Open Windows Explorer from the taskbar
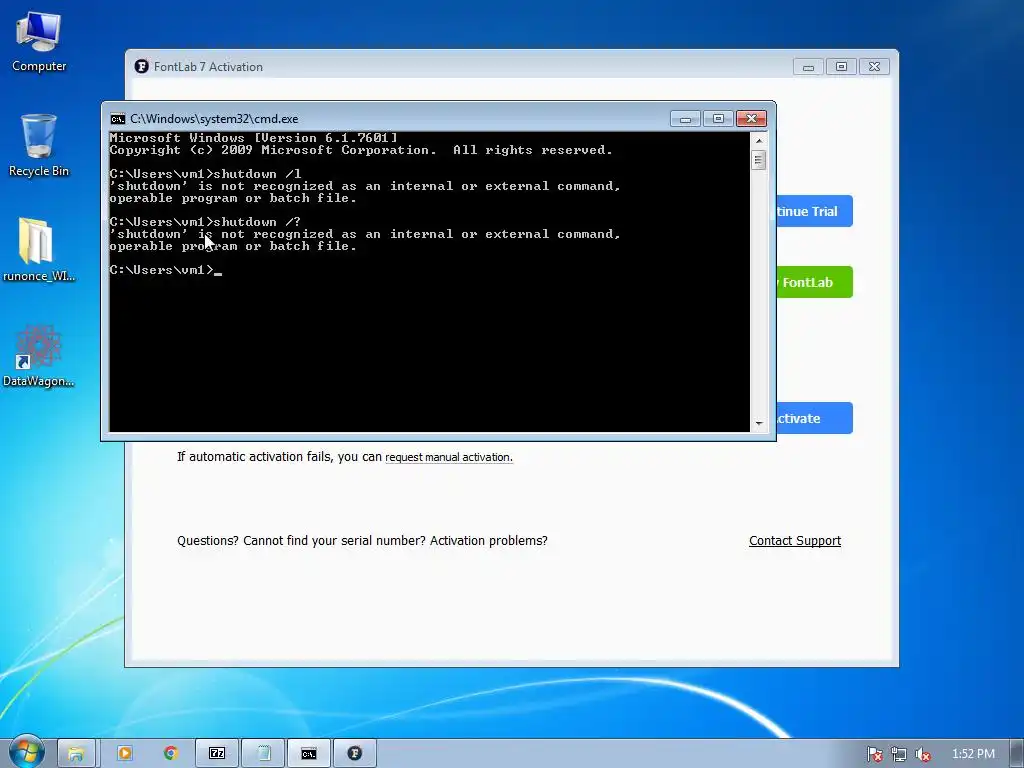1024x768 pixels. click(x=76, y=753)
